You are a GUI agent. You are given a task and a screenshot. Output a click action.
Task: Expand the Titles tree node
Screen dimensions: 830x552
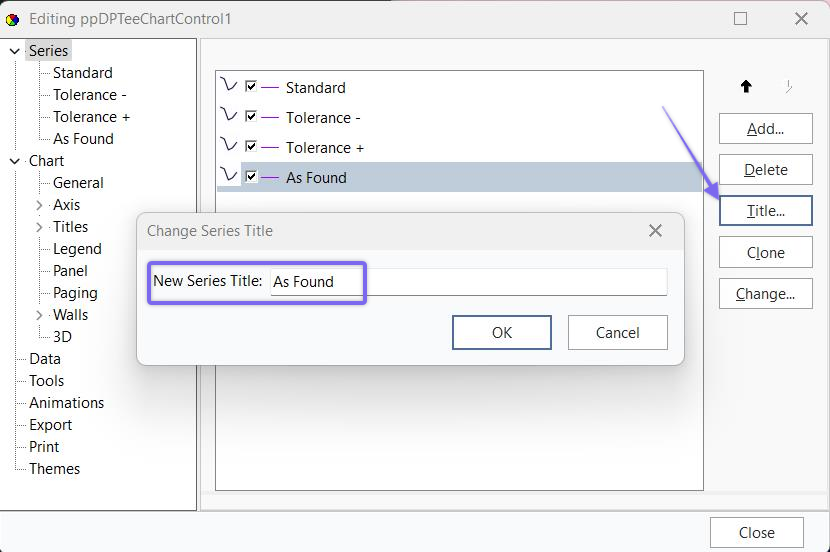tap(39, 227)
